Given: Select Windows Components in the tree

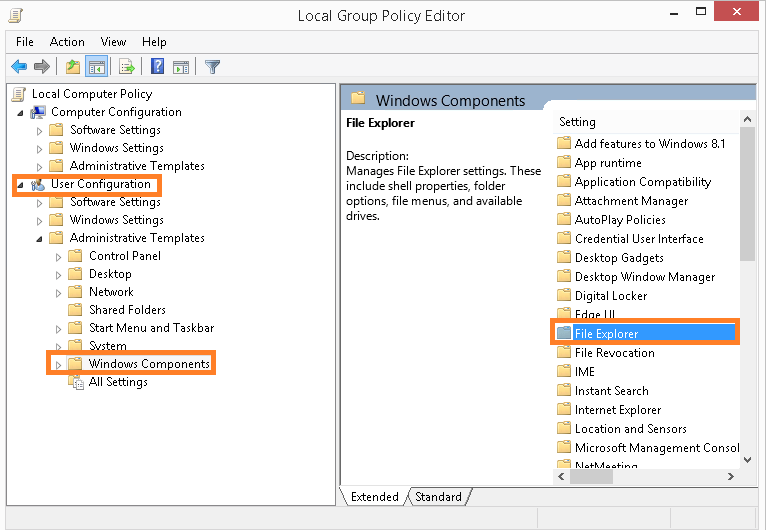Looking at the screenshot, I should click(149, 364).
